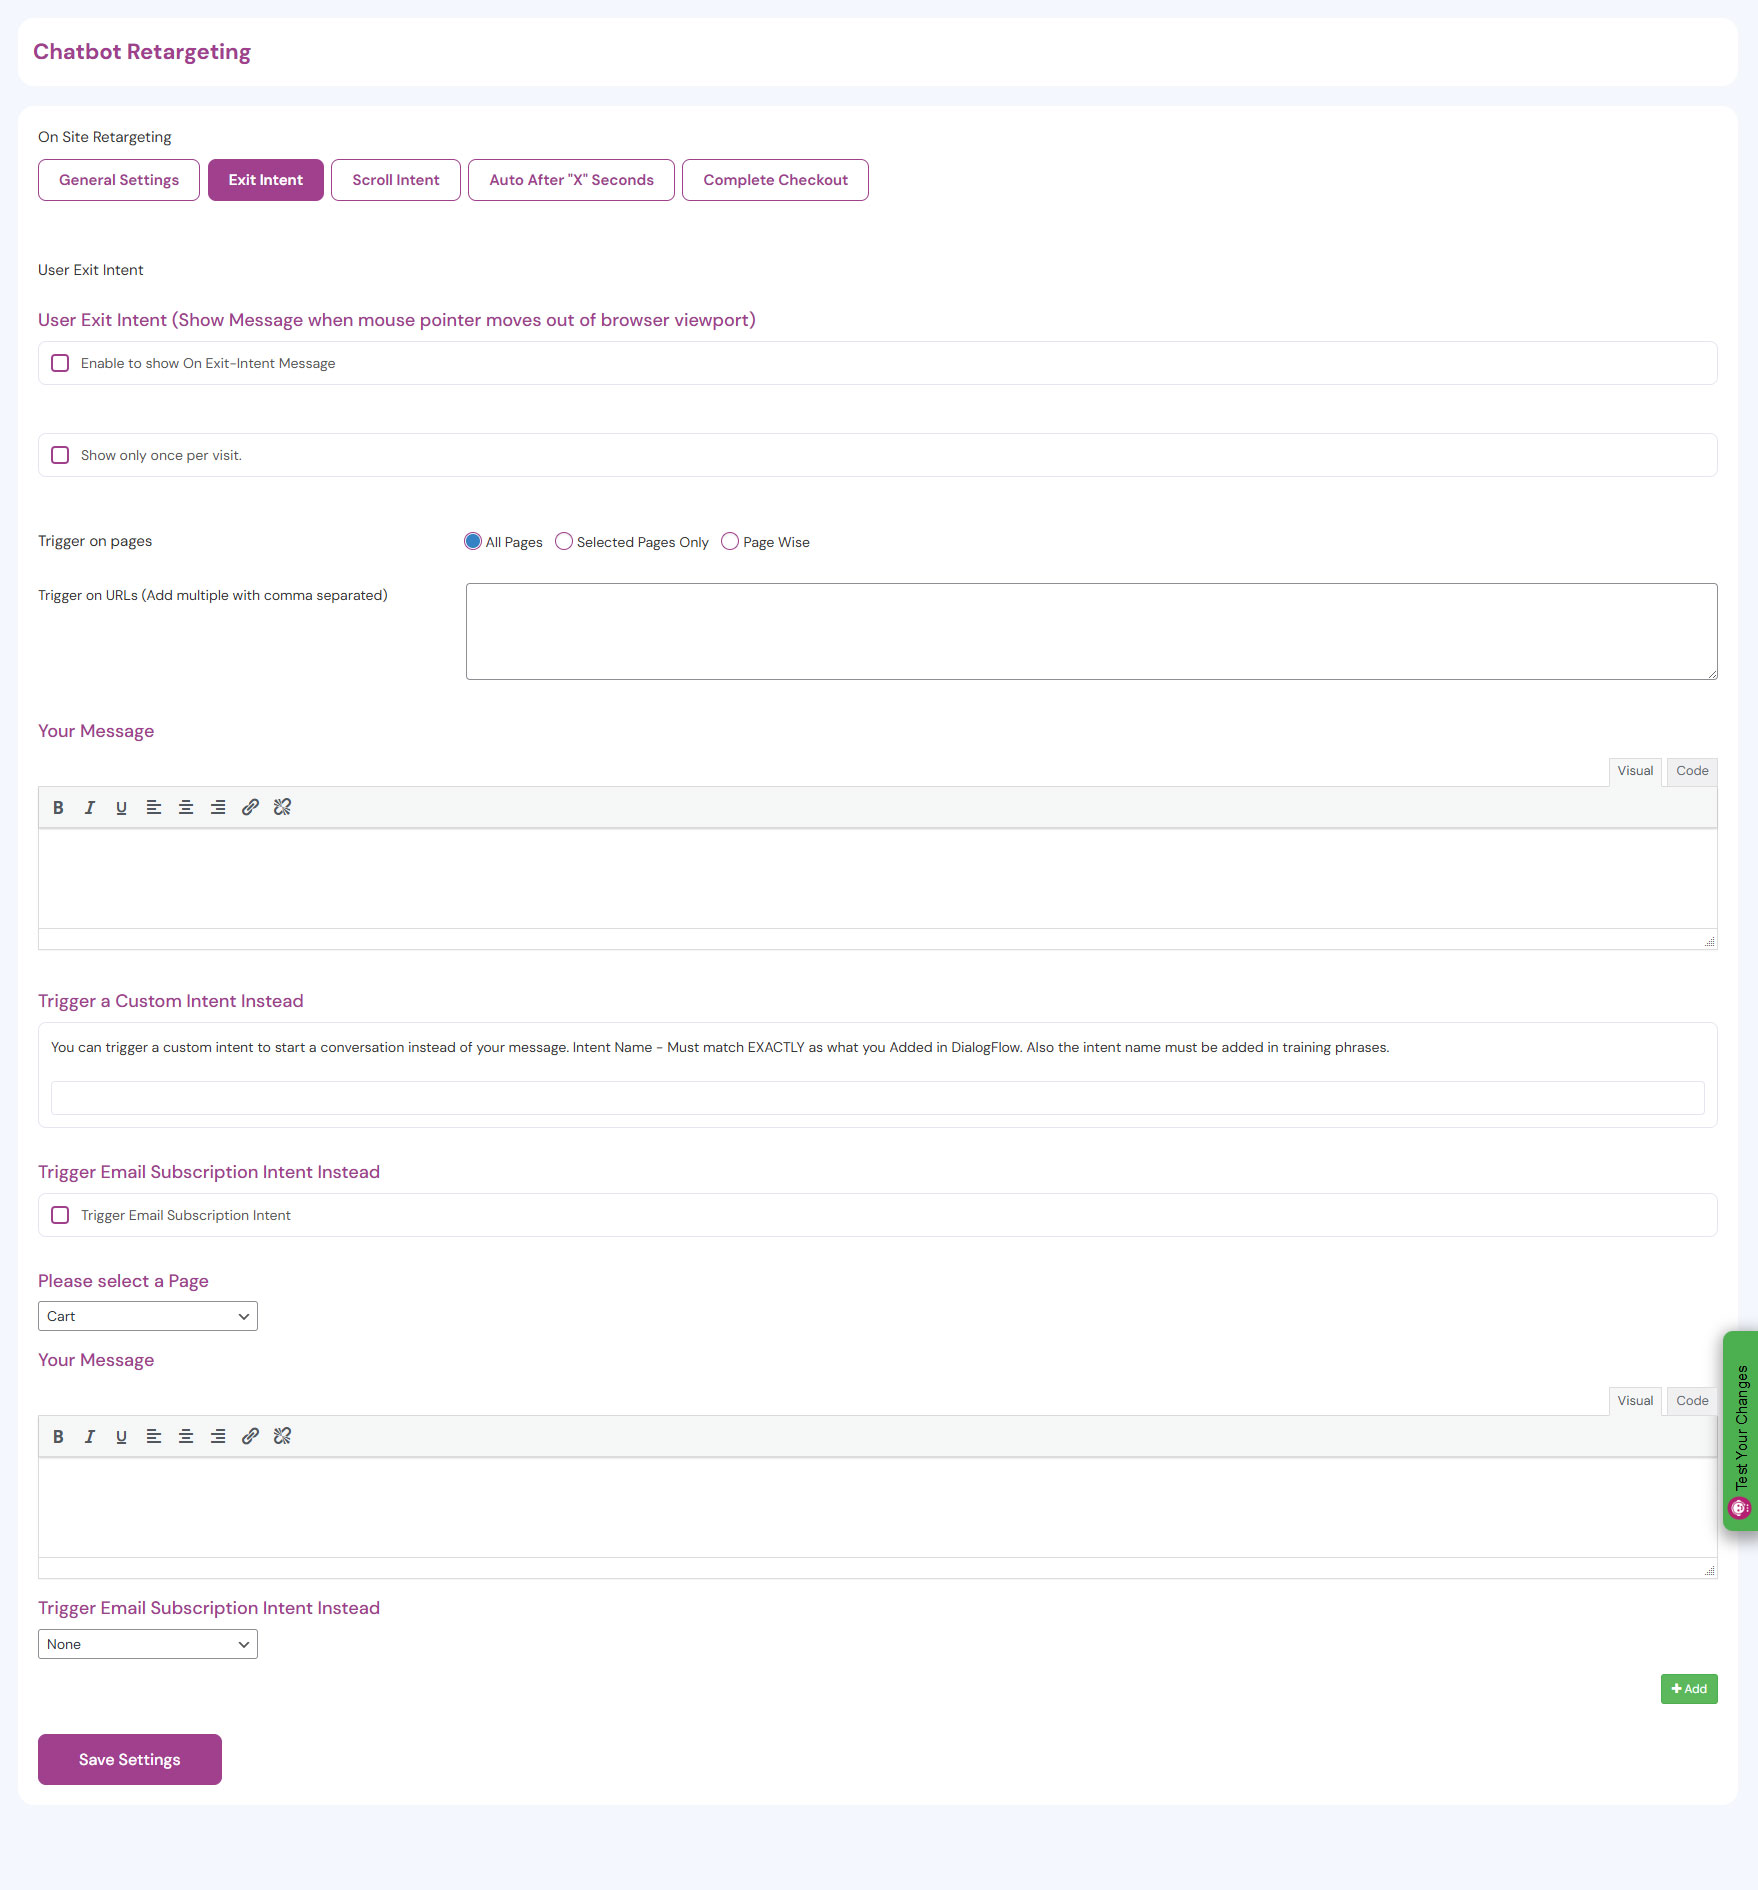Click Bold icon in first message editor

58,808
